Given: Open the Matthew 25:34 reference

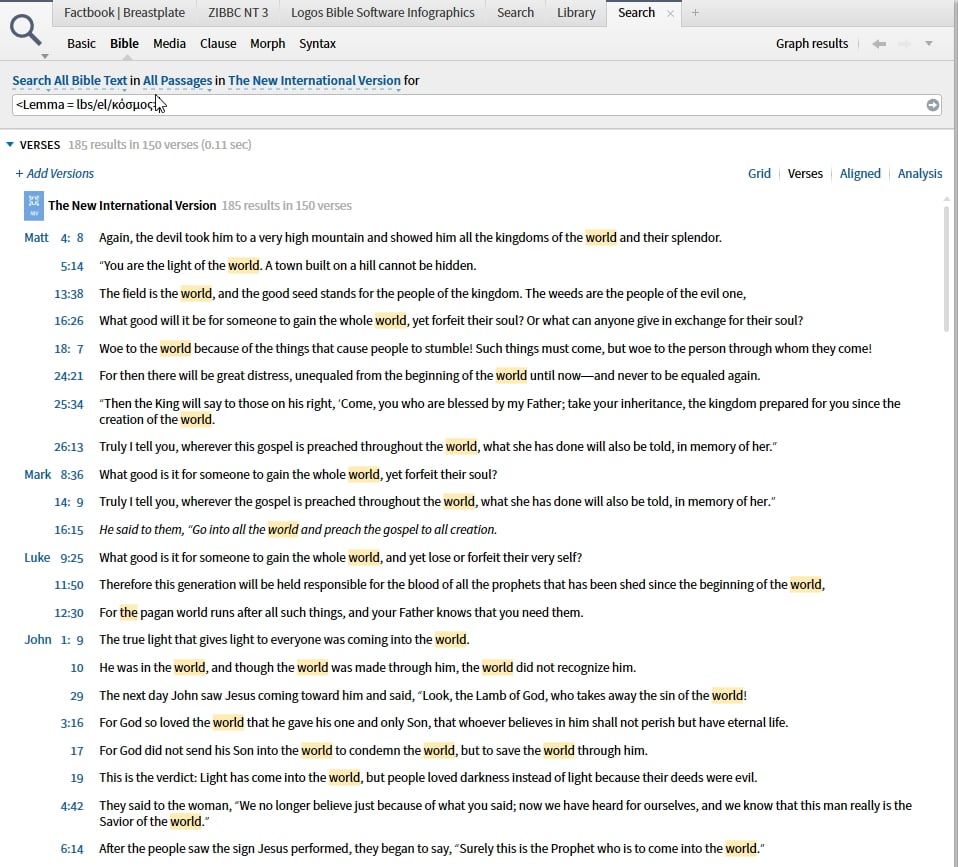Looking at the screenshot, I should [68, 404].
